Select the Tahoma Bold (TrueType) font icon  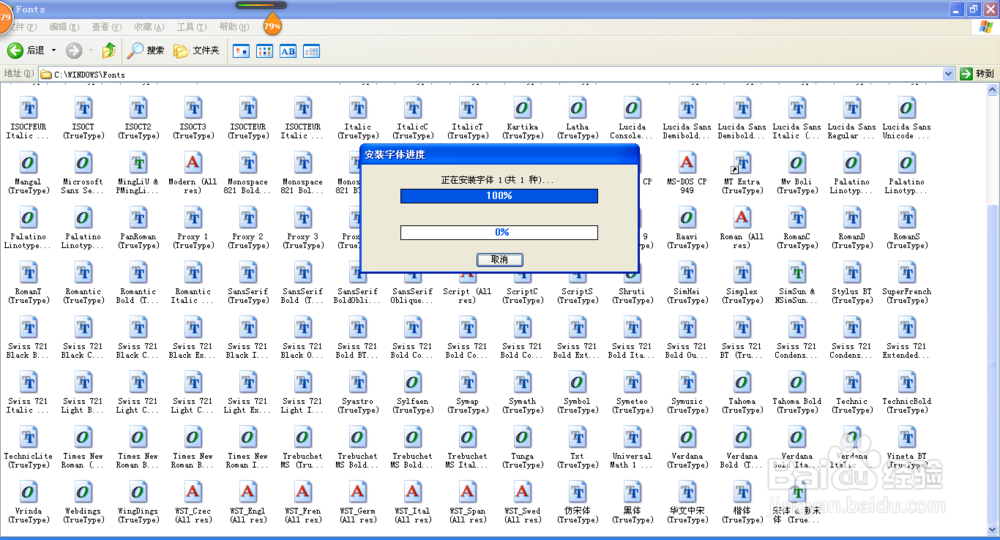pyautogui.click(x=796, y=383)
